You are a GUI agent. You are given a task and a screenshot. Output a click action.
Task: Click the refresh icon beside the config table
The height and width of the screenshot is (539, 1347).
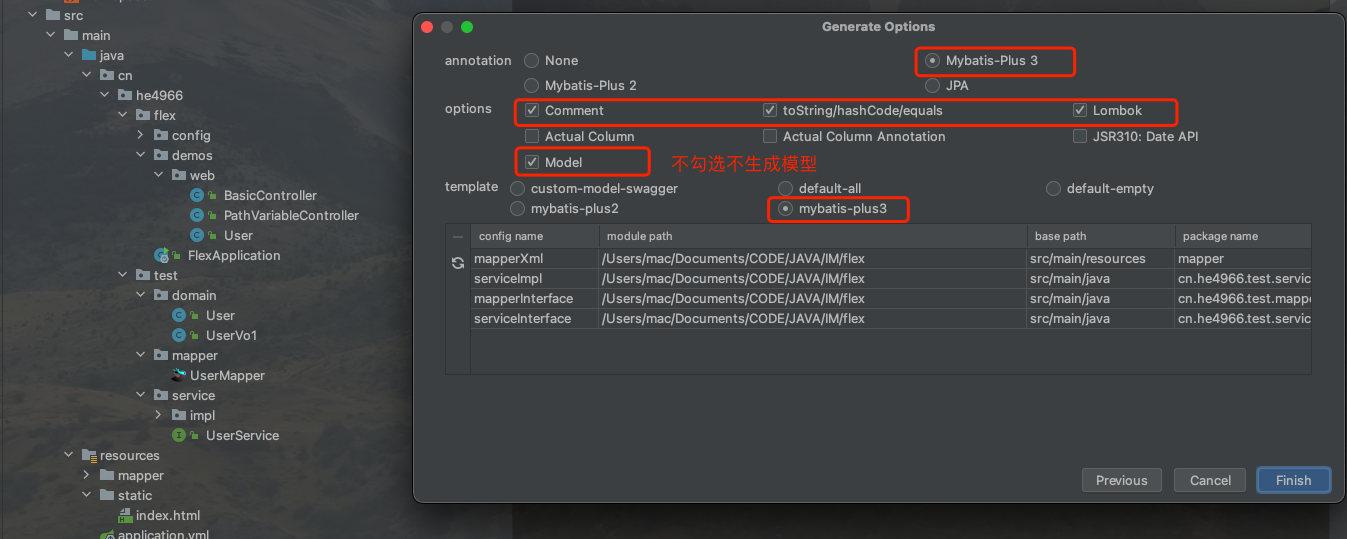[x=458, y=263]
